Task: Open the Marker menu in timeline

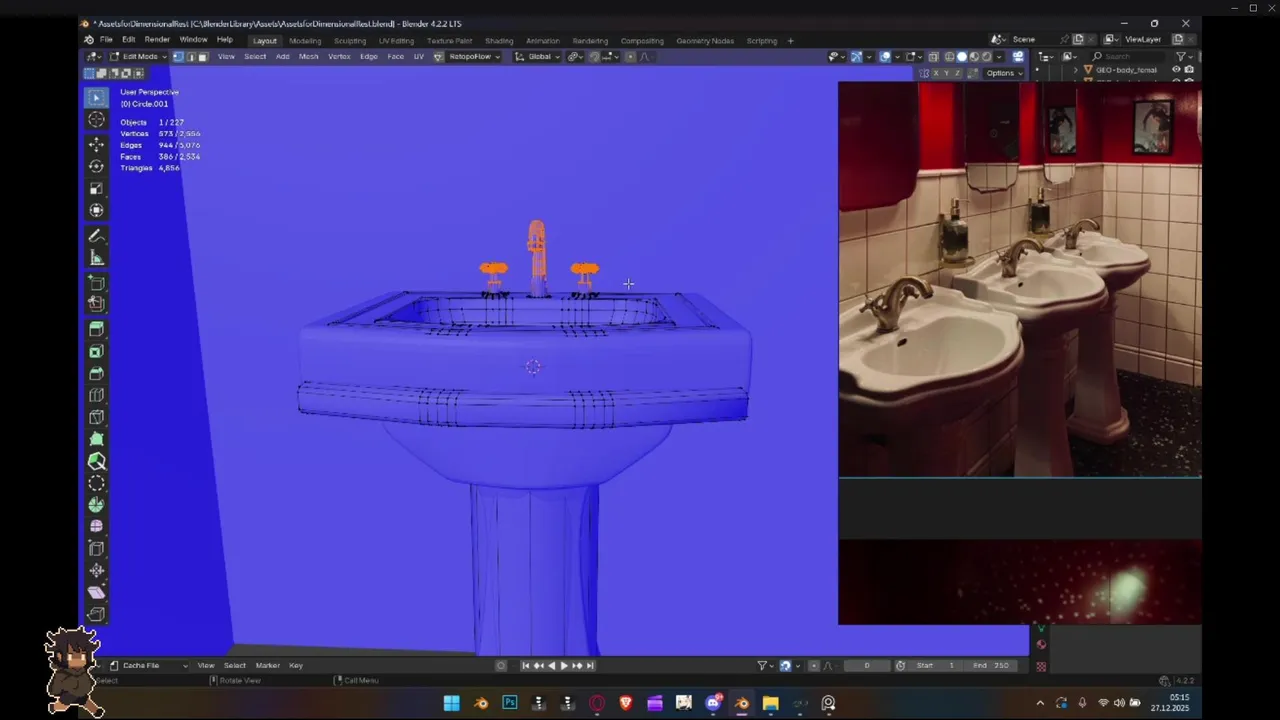Action: pyautogui.click(x=267, y=665)
